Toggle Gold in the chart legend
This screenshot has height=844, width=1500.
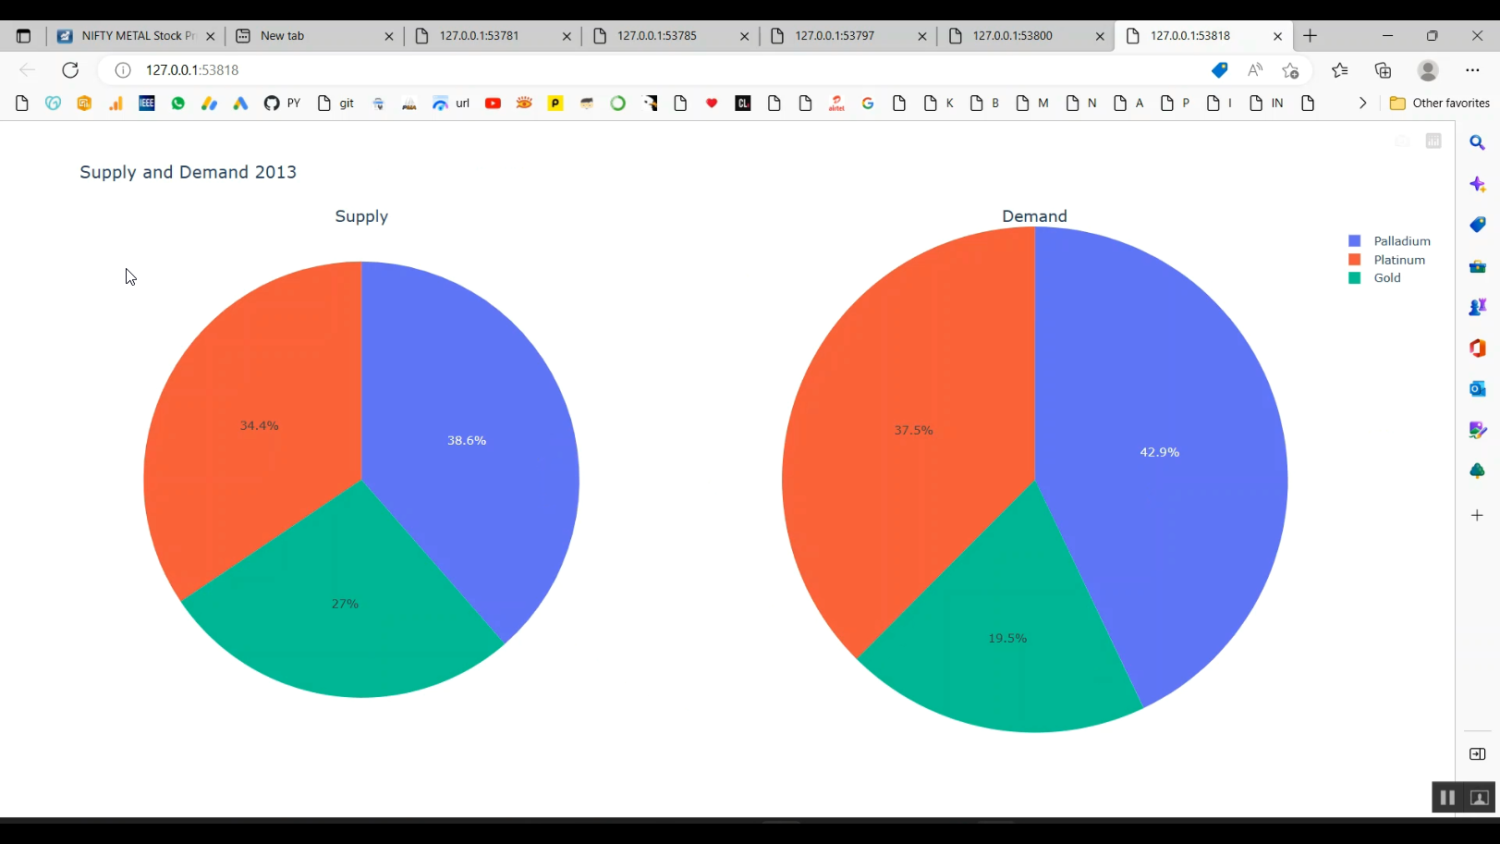click(1387, 277)
